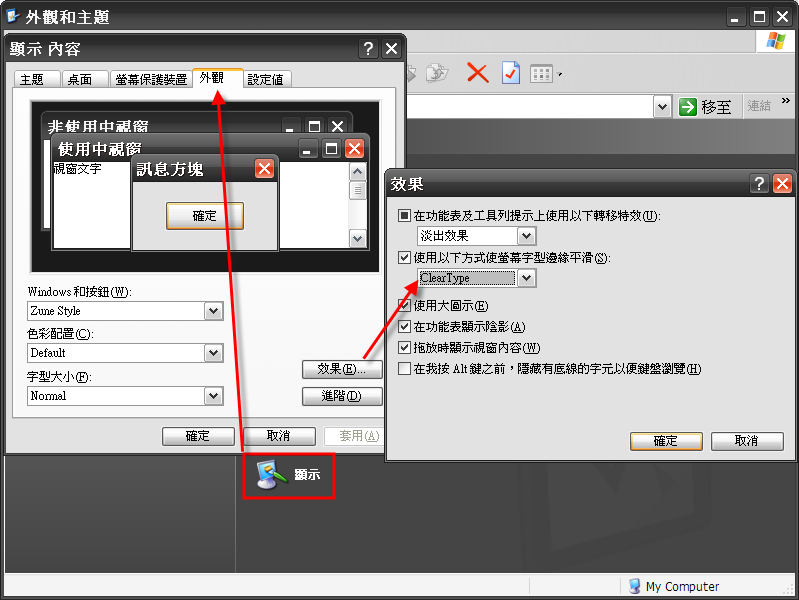Close the 效果 dialog

[x=782, y=184]
